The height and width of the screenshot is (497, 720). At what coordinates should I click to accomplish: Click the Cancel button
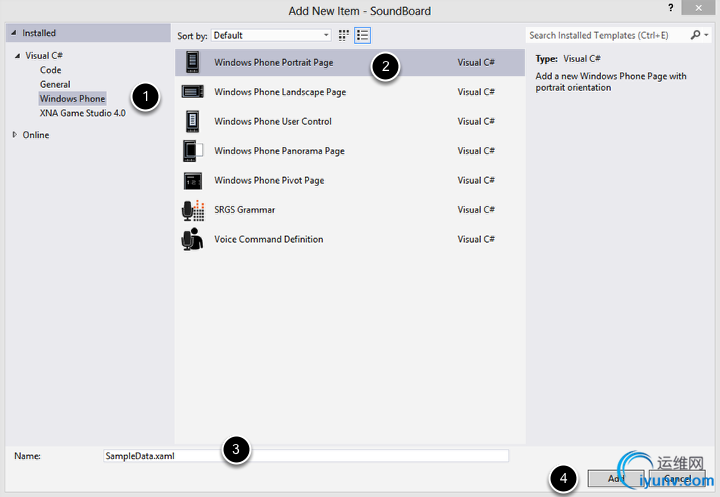677,479
